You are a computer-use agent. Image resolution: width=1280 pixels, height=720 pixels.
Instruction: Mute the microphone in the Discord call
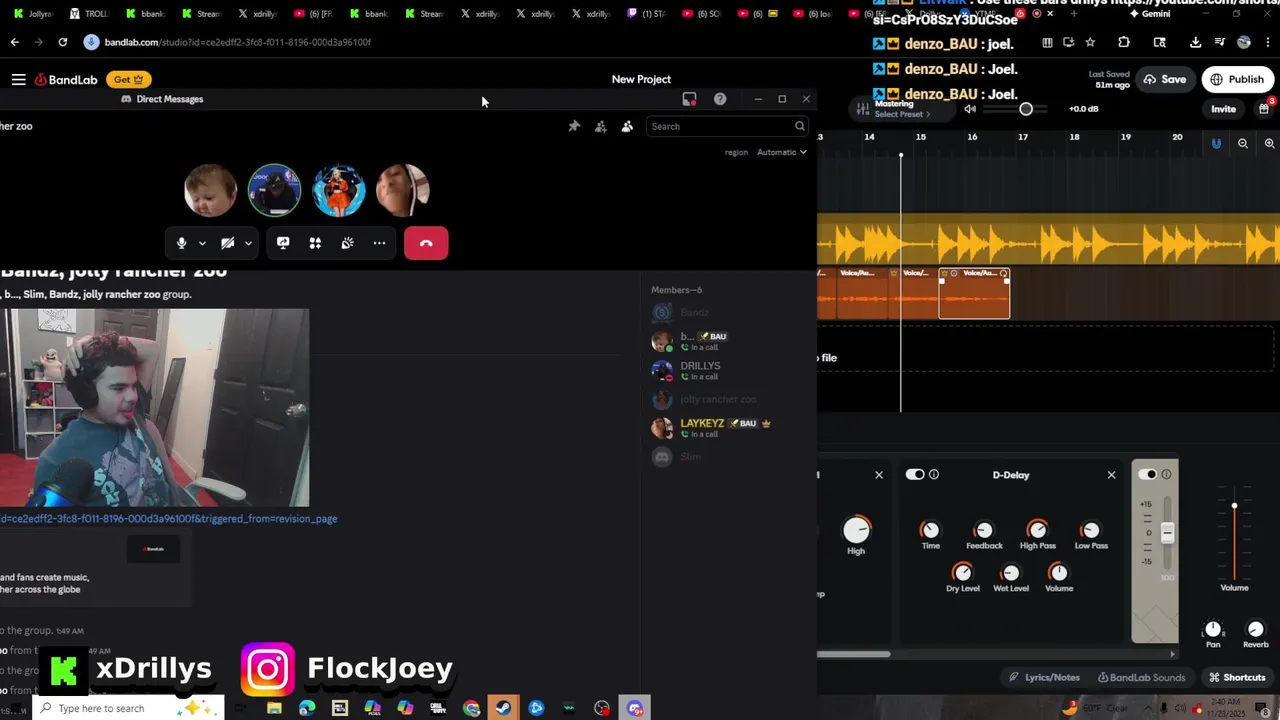point(181,243)
